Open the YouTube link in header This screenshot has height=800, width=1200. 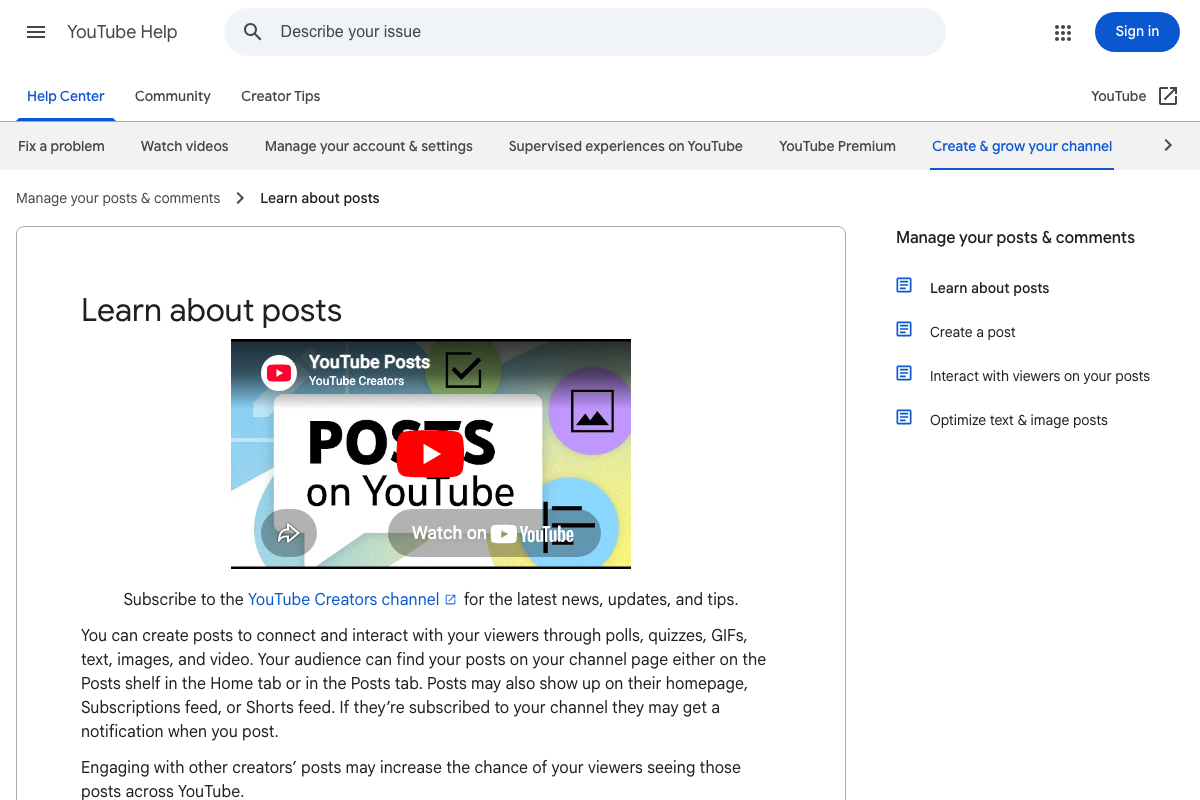[1119, 96]
